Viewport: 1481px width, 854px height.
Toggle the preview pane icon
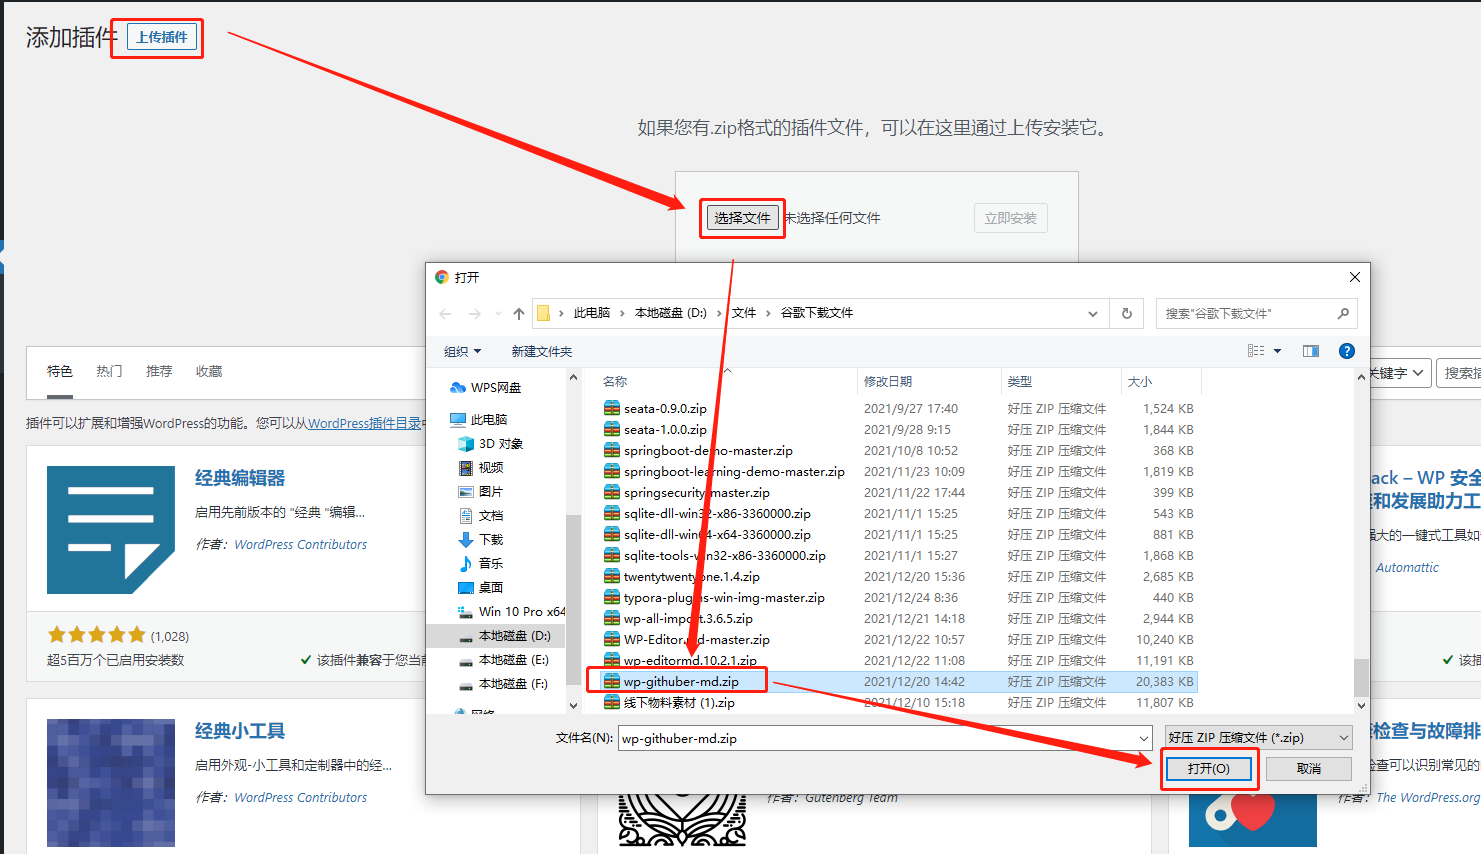pyautogui.click(x=1311, y=351)
